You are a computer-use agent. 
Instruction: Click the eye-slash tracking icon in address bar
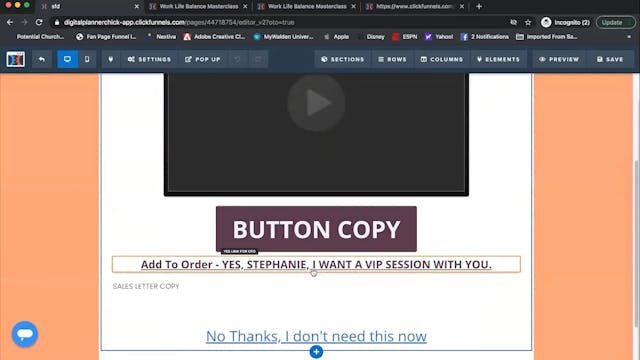tap(513, 22)
